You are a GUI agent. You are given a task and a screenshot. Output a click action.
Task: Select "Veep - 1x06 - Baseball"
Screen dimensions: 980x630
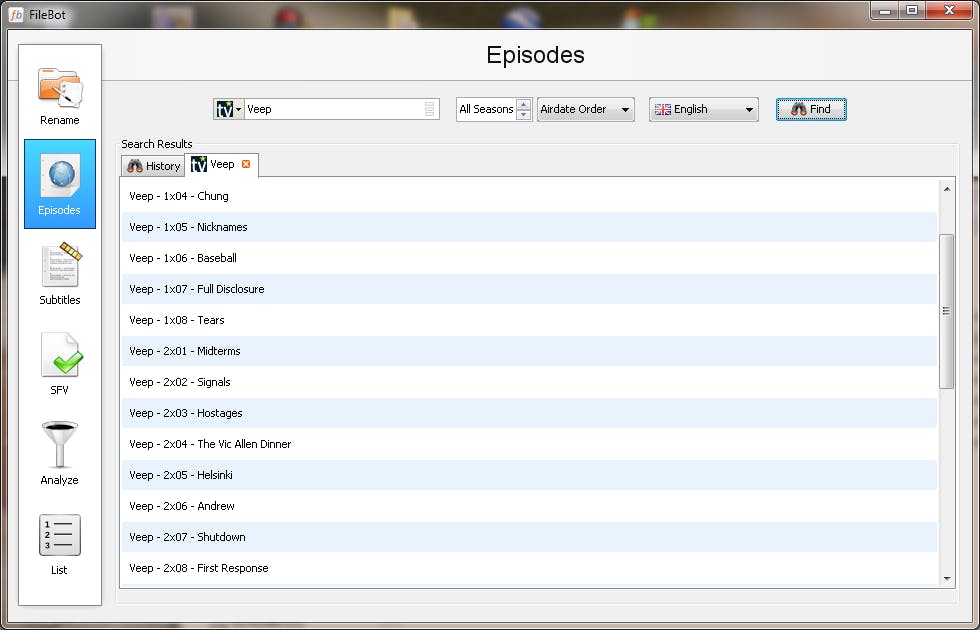point(529,258)
